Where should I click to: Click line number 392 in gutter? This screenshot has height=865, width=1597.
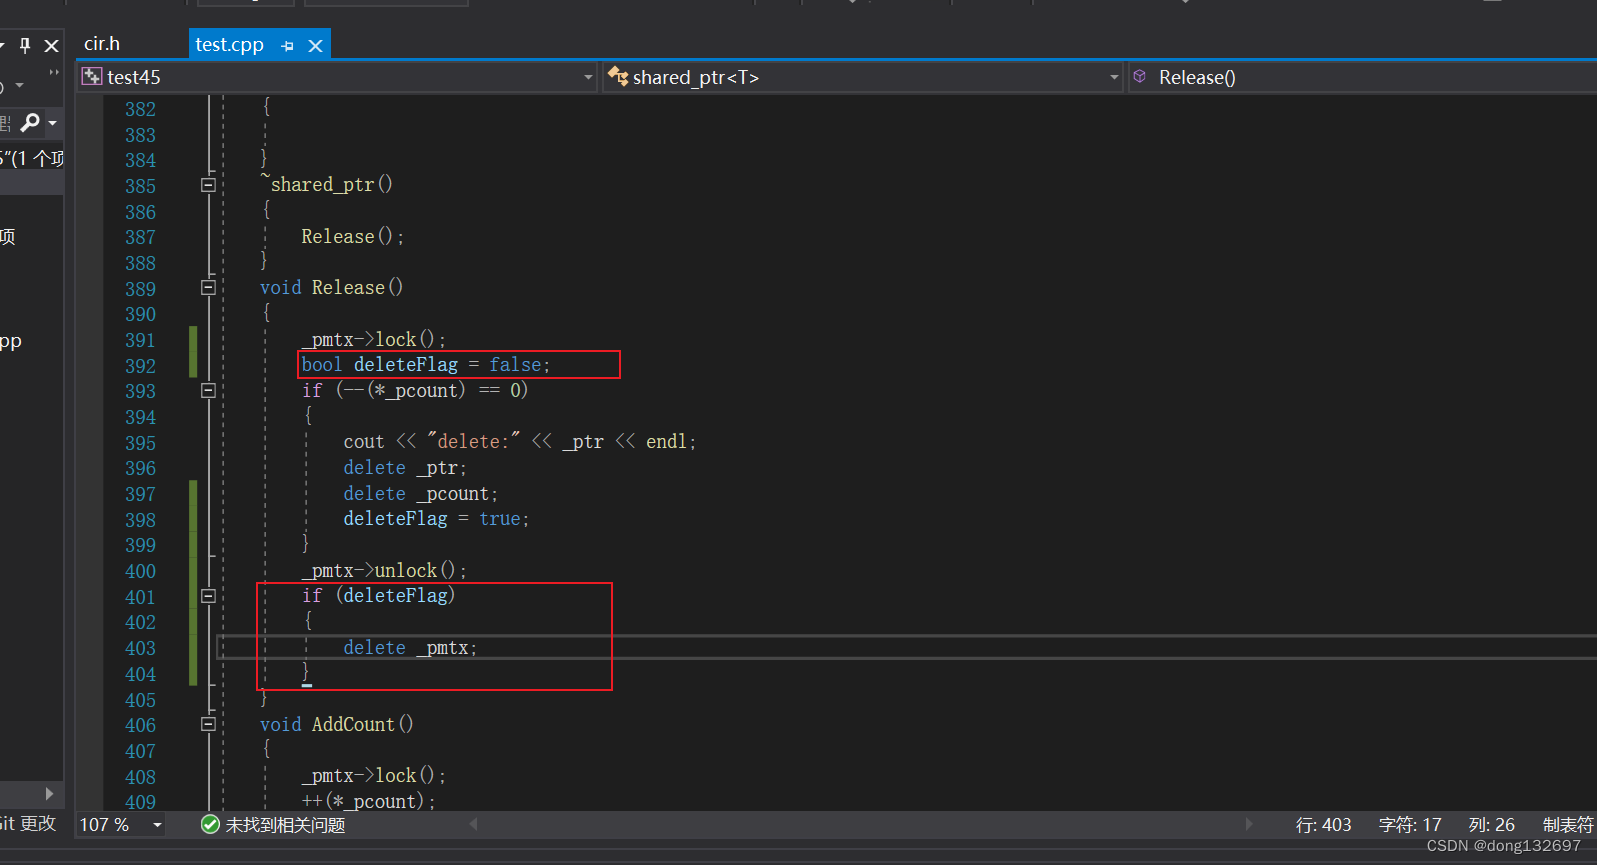[140, 366]
